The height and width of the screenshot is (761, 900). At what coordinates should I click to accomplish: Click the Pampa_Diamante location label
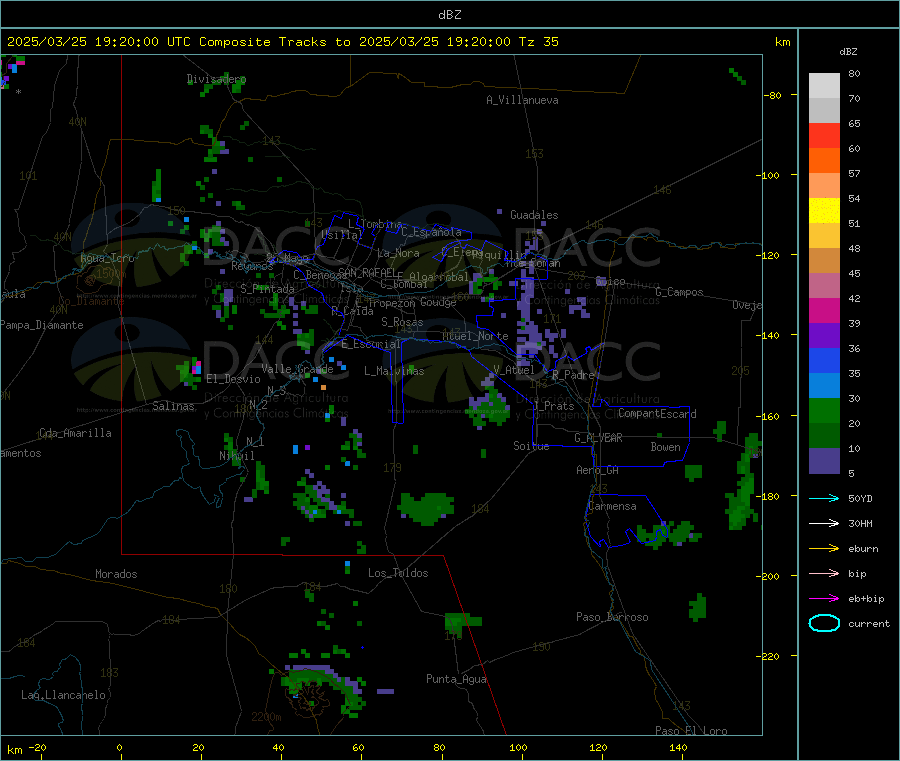click(41, 325)
